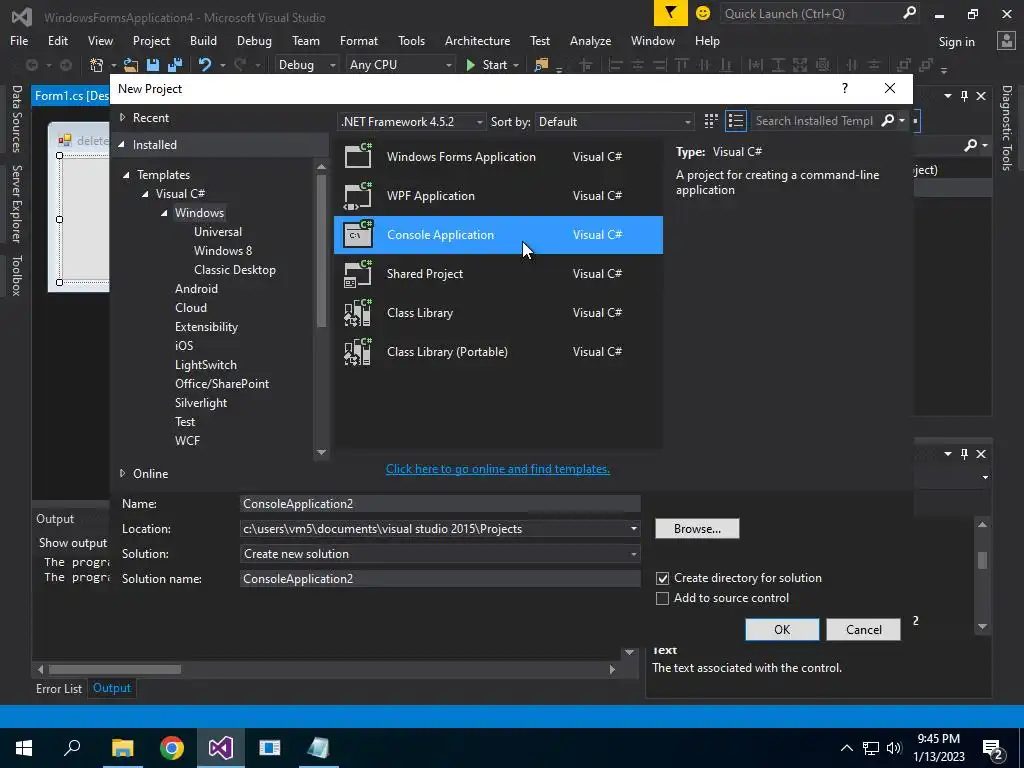The image size is (1024, 768).
Task: Click the green Start debugging arrow
Action: pos(470,65)
